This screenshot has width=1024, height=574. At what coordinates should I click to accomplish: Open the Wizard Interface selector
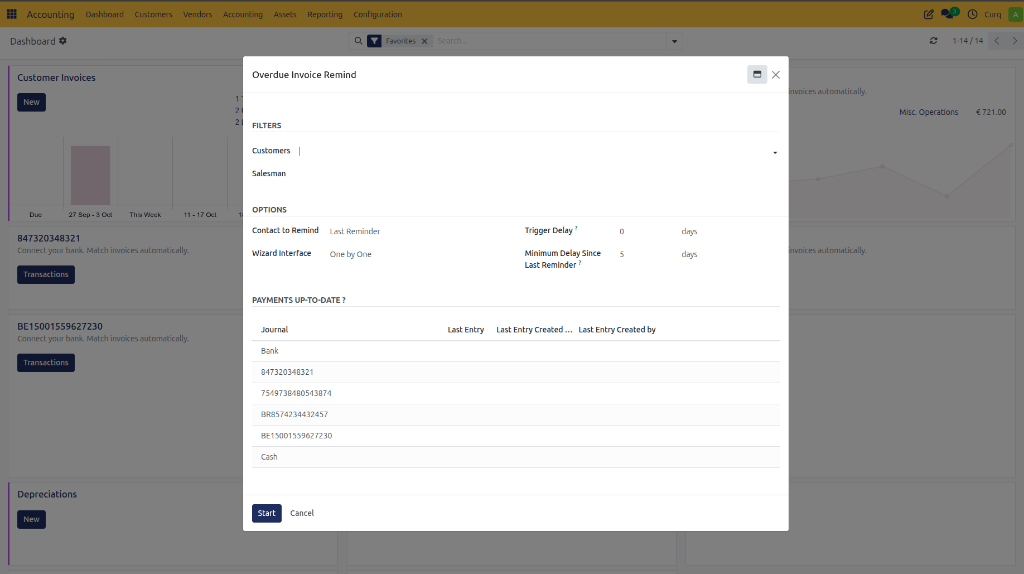tap(419, 254)
